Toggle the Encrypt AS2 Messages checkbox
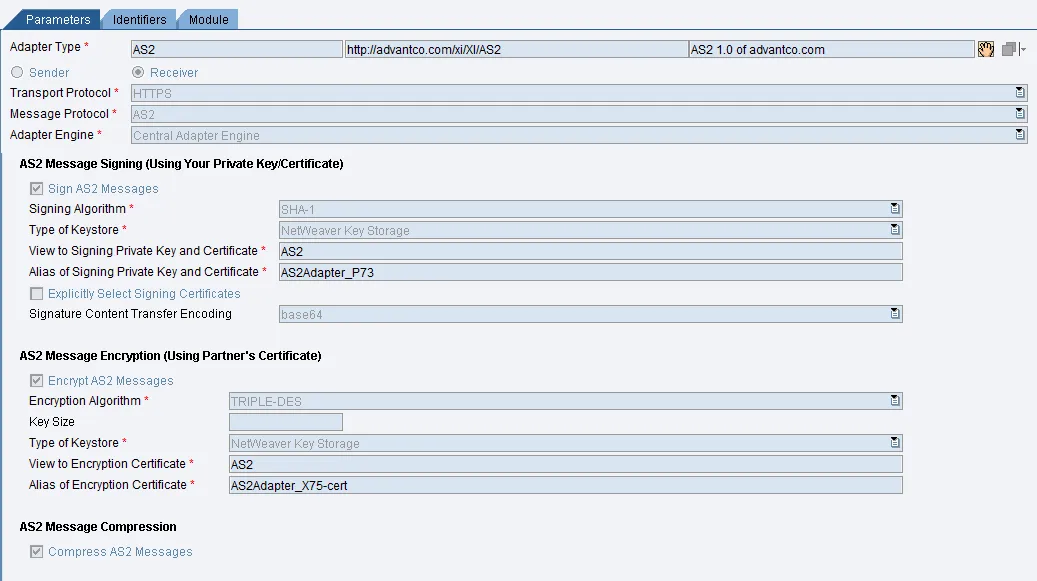 pyautogui.click(x=36, y=381)
